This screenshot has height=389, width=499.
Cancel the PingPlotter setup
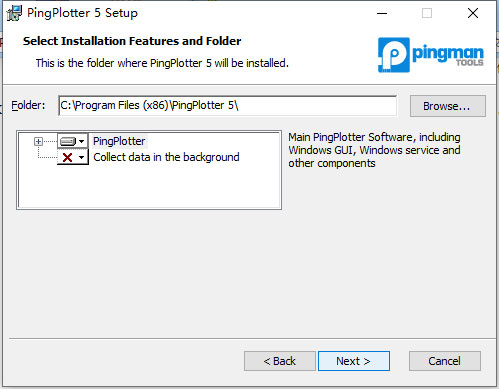tap(445, 361)
